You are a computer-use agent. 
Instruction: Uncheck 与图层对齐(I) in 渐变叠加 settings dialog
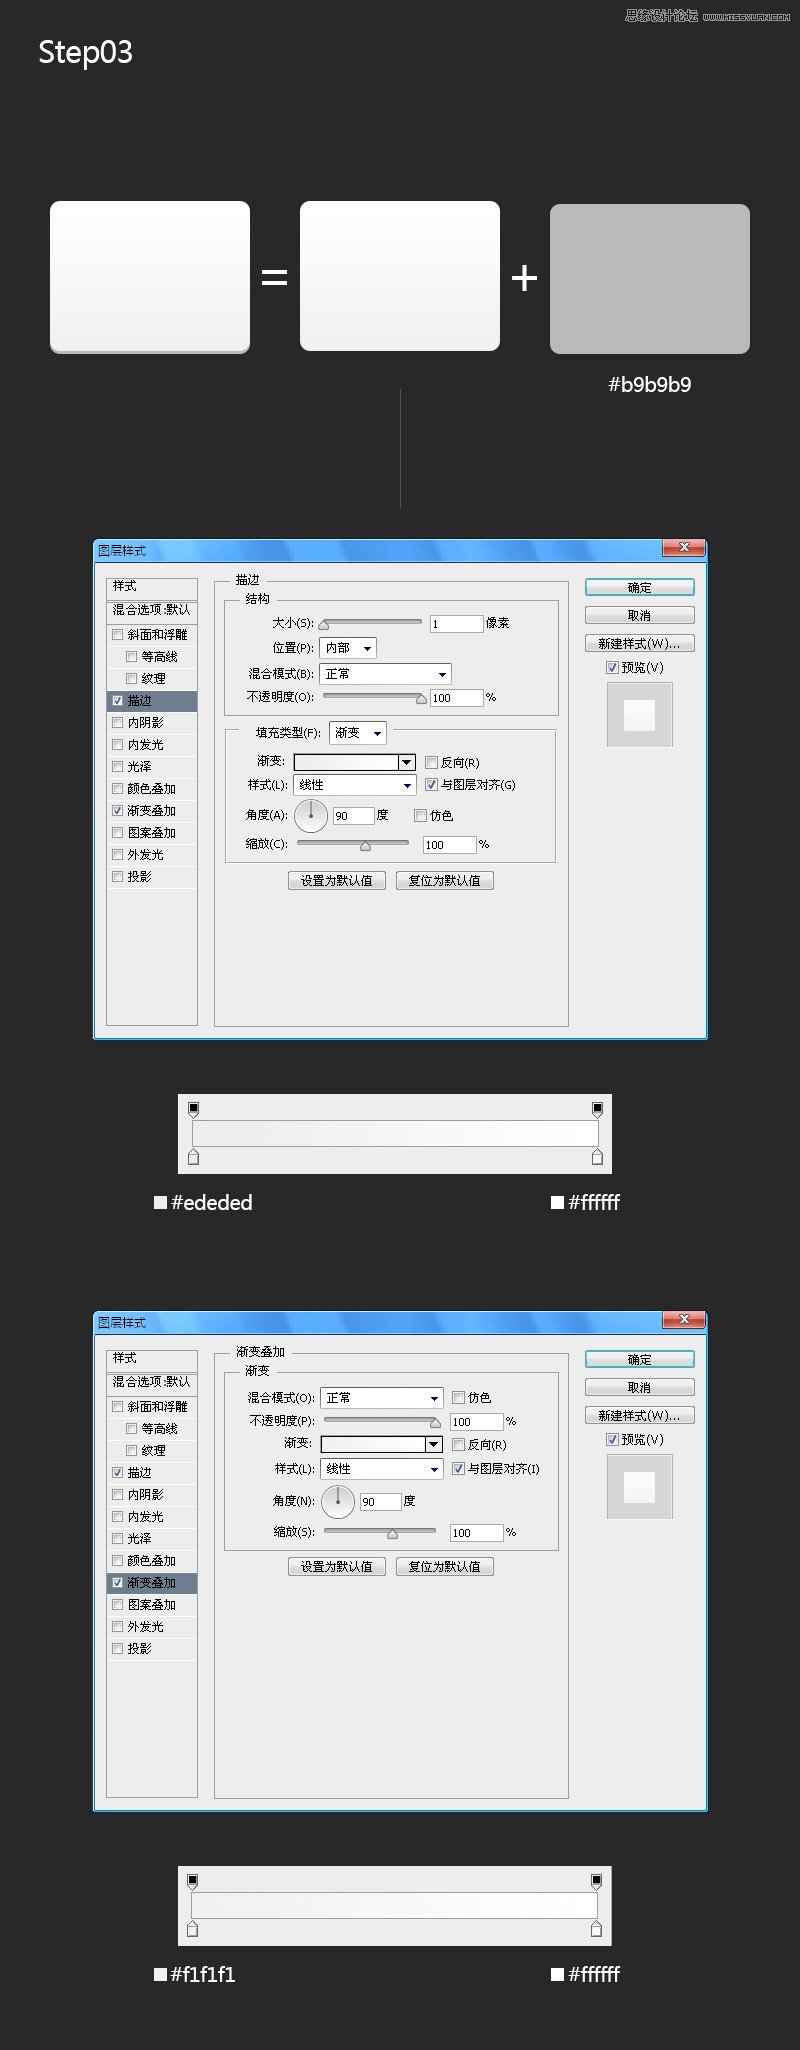coord(458,1469)
